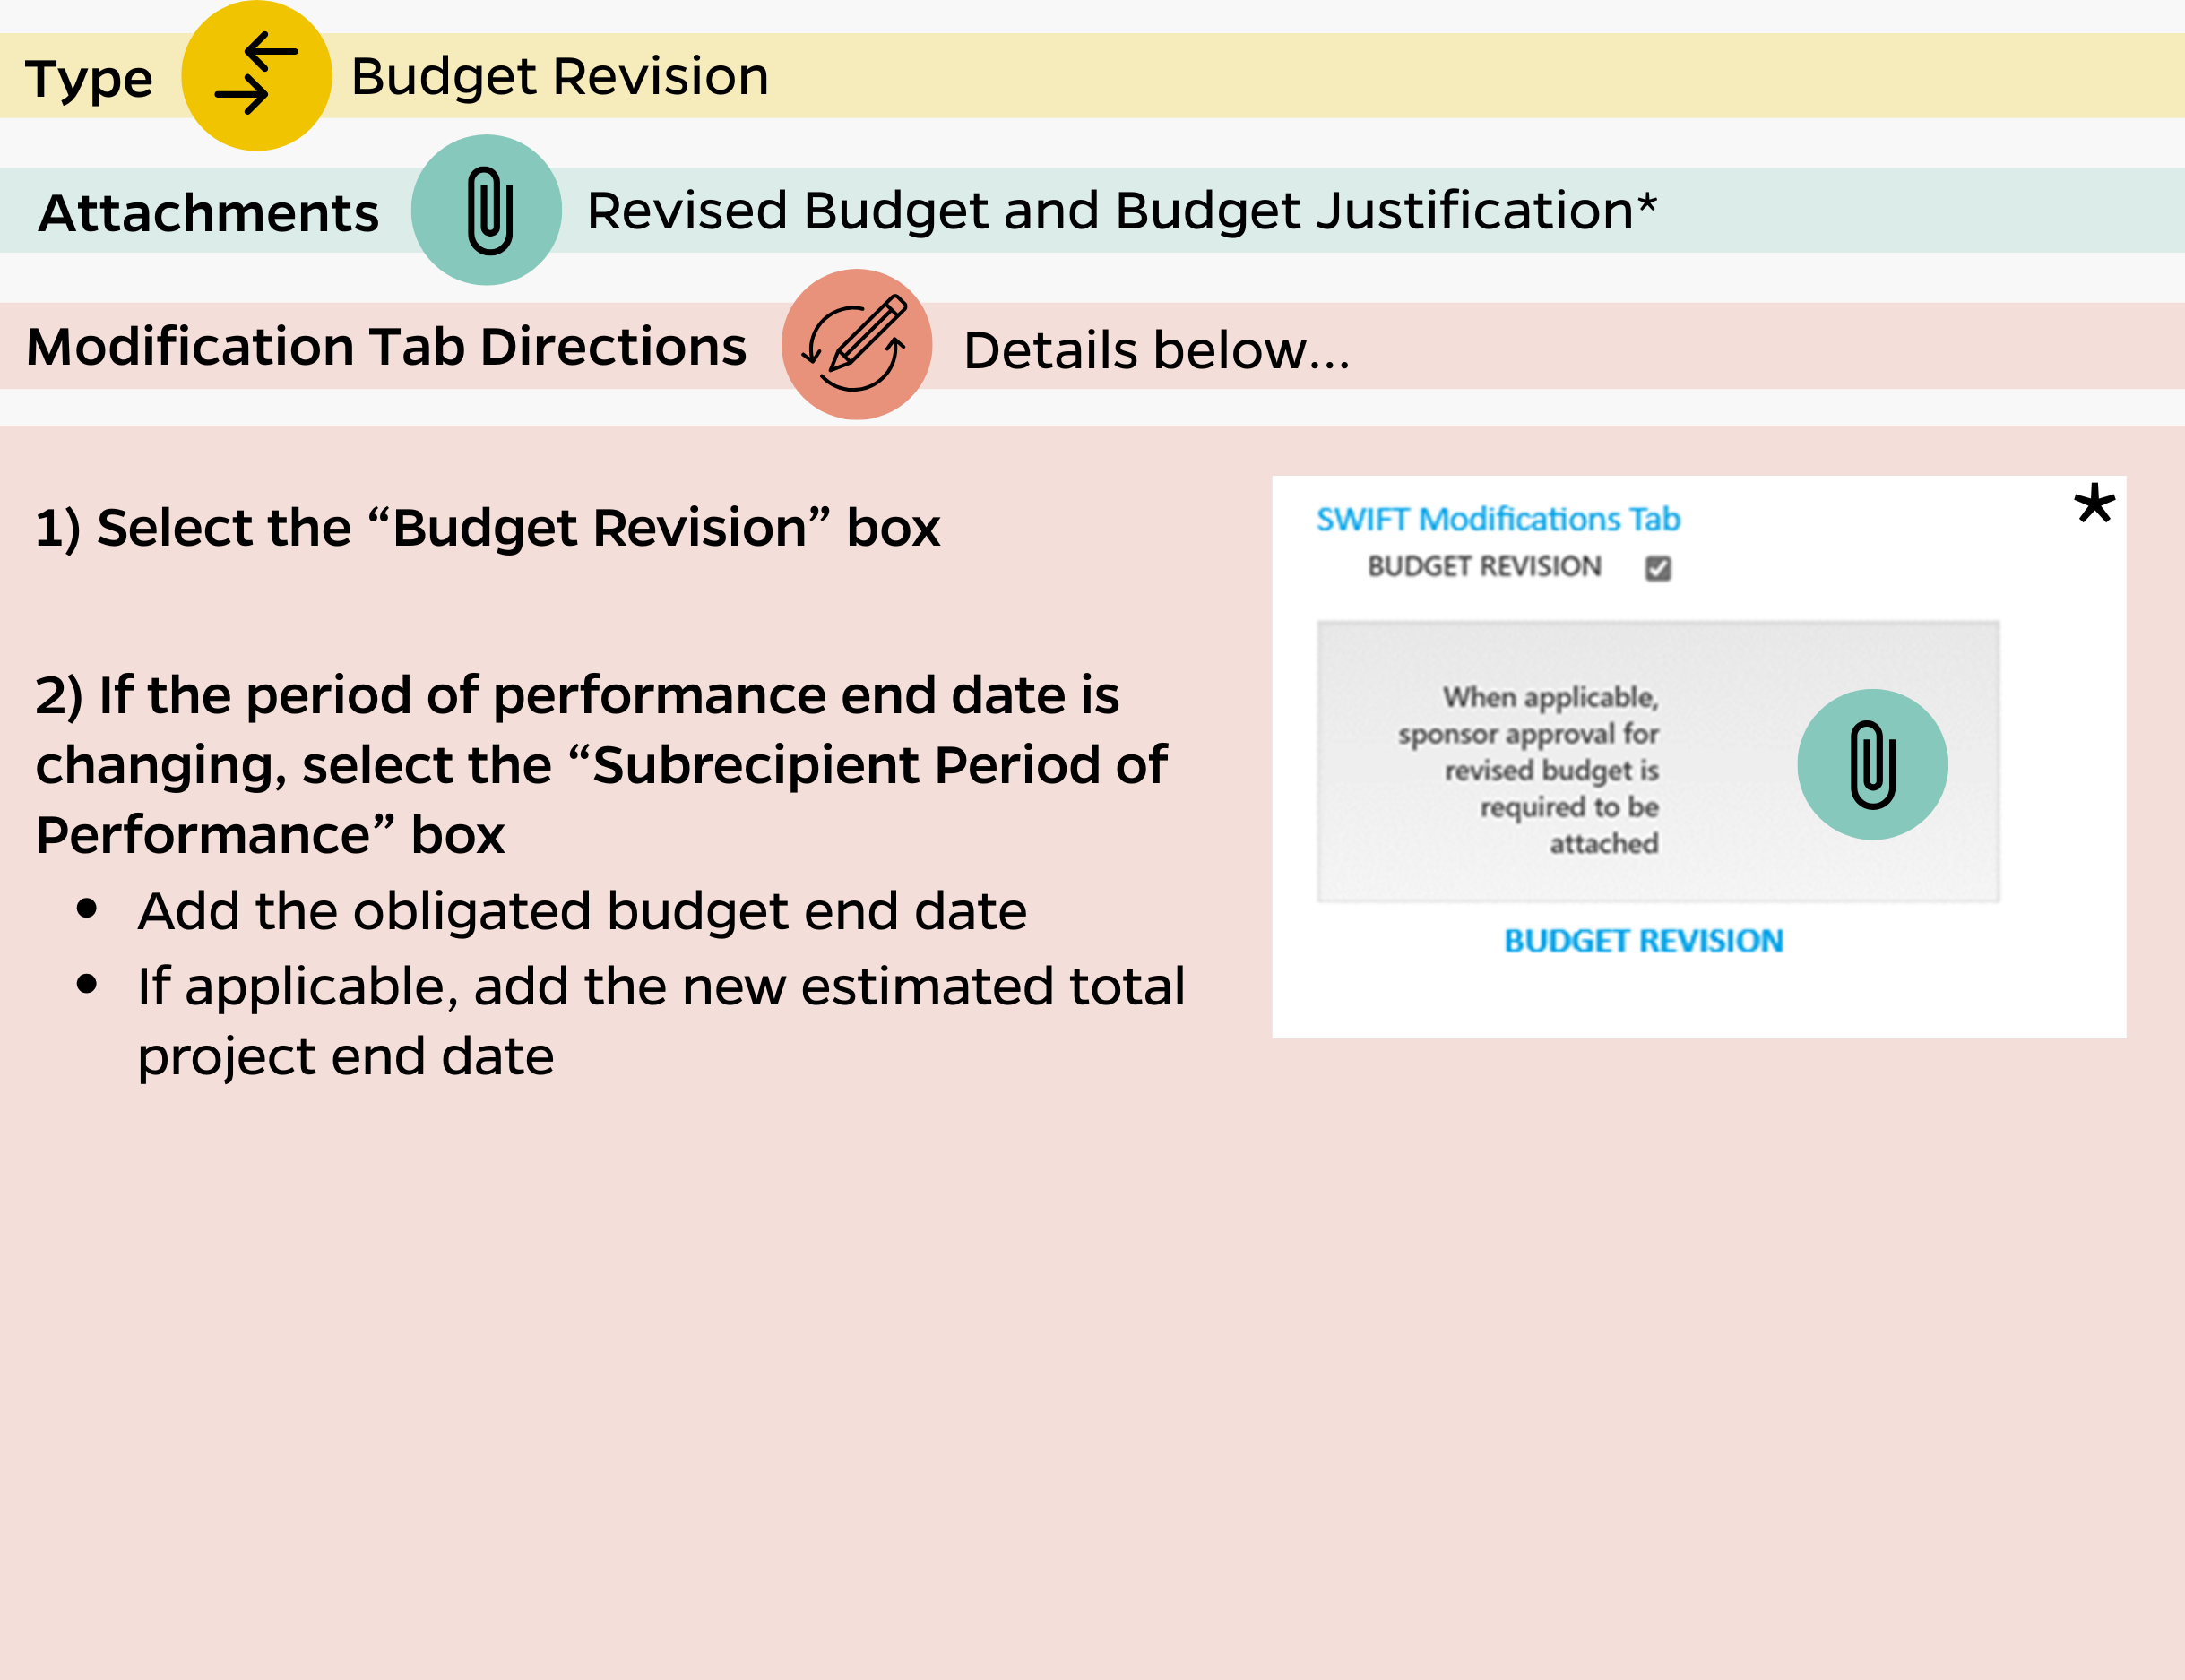Click the 'BUDGET REVISION' checkbox label text
The width and height of the screenshot is (2185, 1680).
[1484, 566]
